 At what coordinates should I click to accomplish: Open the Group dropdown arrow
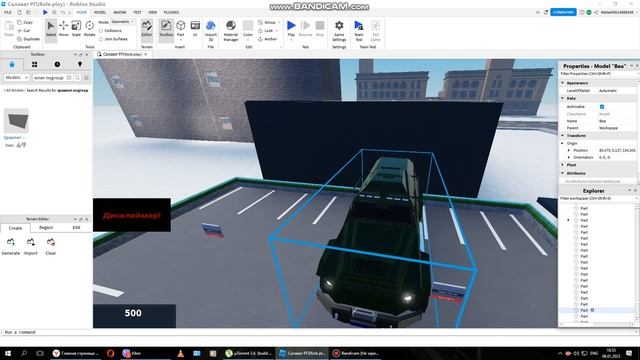279,22
